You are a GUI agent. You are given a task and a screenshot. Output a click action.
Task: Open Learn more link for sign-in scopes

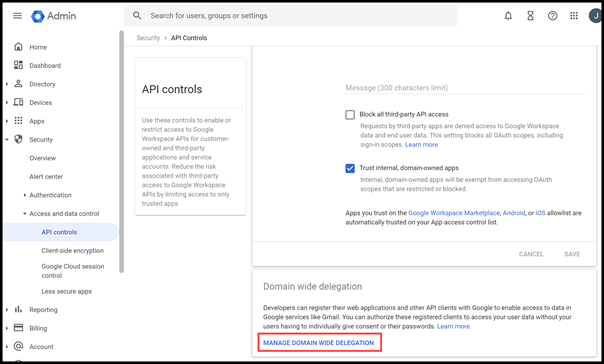coord(421,144)
